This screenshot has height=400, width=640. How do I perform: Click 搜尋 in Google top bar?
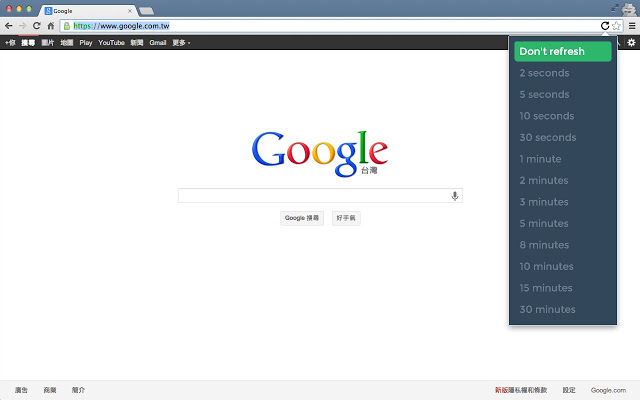click(x=28, y=42)
